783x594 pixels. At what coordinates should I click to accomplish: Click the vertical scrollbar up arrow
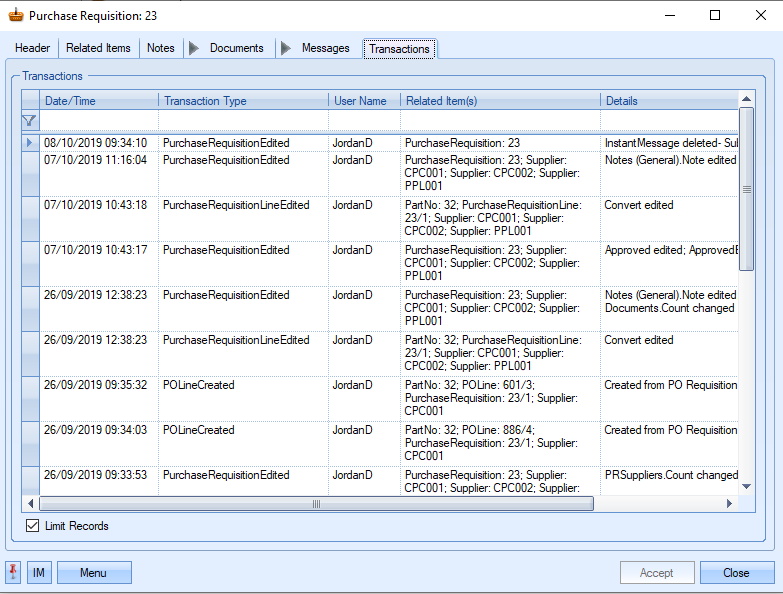(x=746, y=99)
